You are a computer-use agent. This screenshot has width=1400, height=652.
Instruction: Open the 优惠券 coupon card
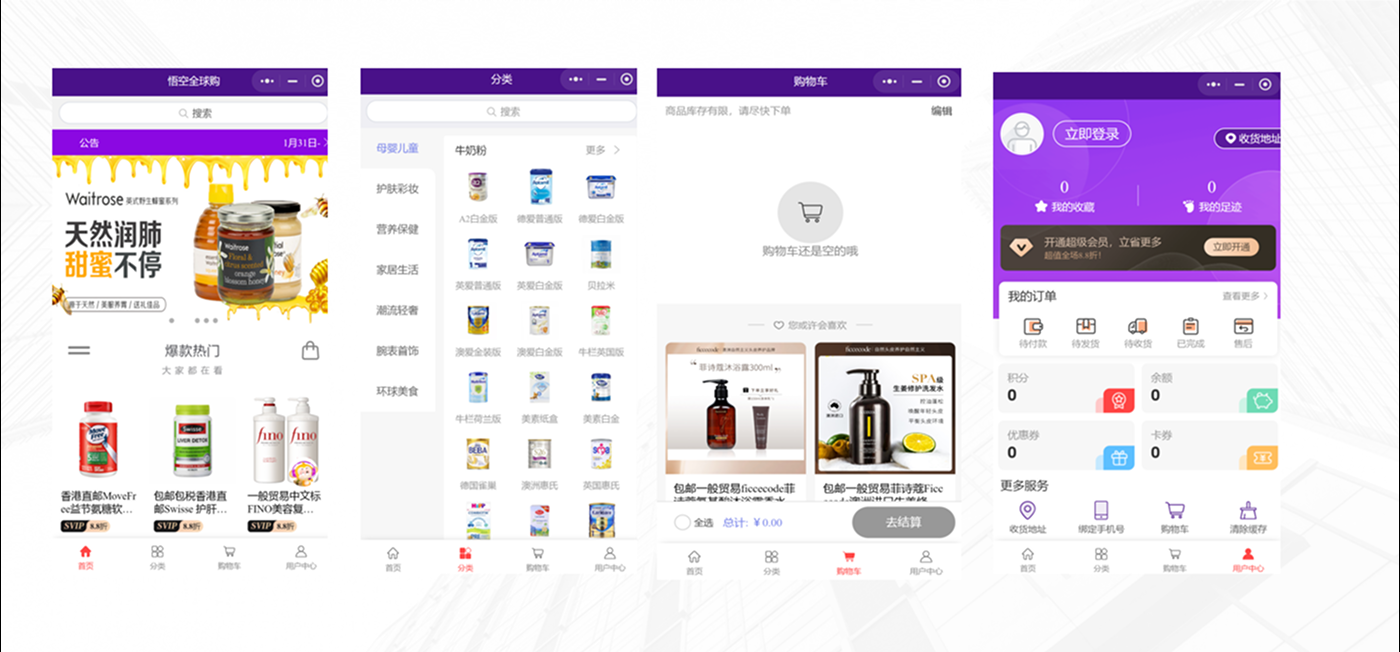(1066, 445)
